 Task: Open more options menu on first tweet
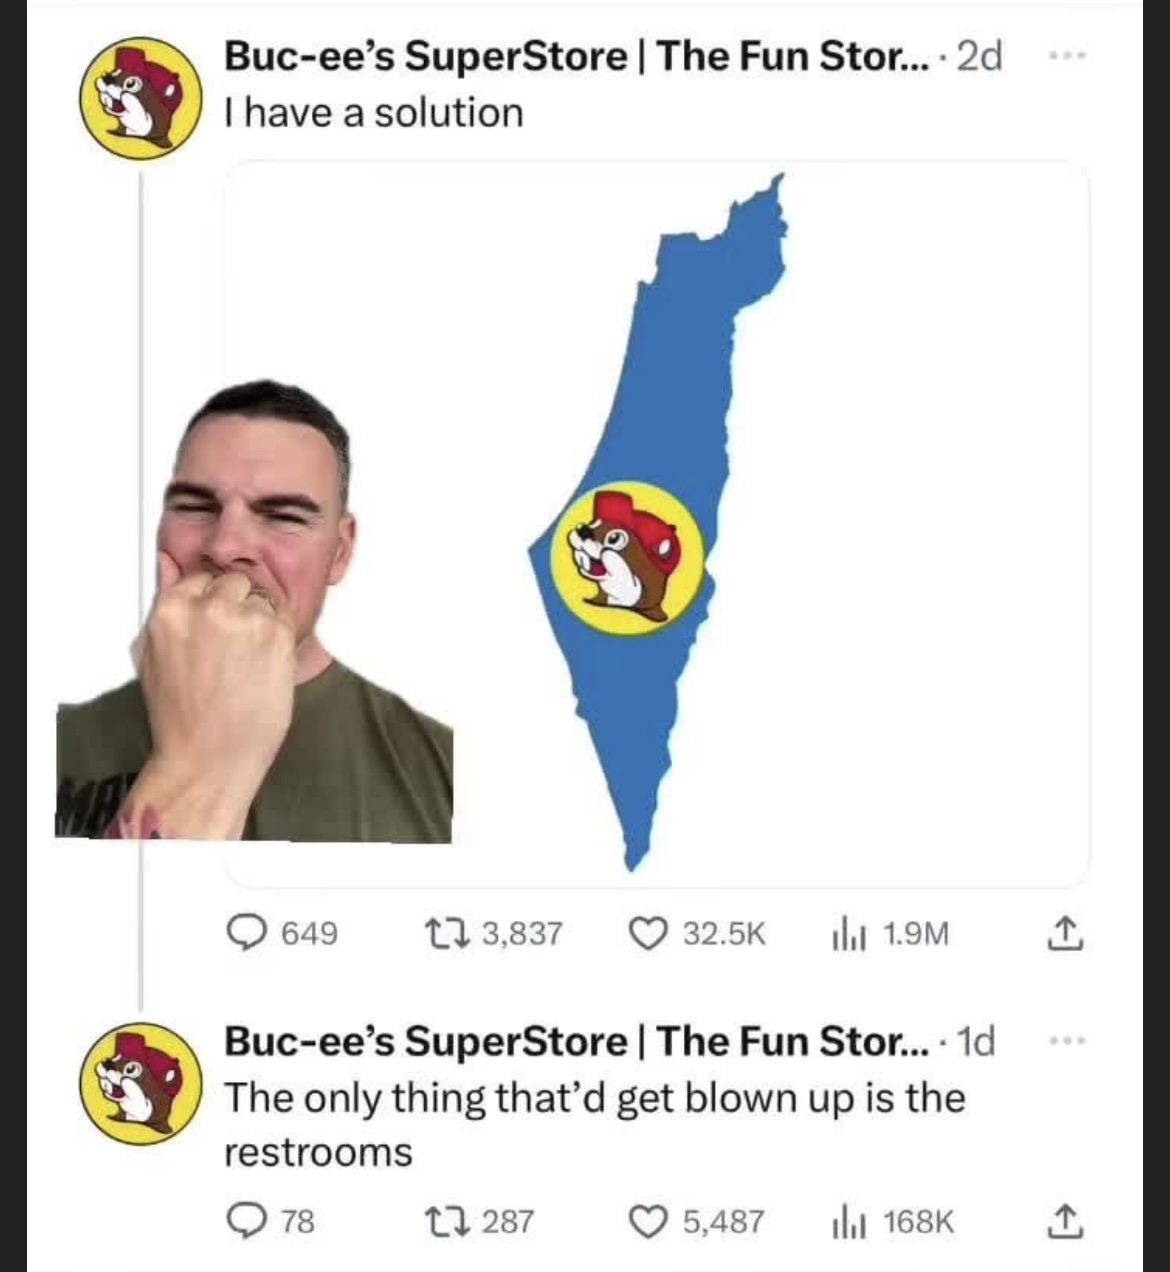[x=1065, y=56]
